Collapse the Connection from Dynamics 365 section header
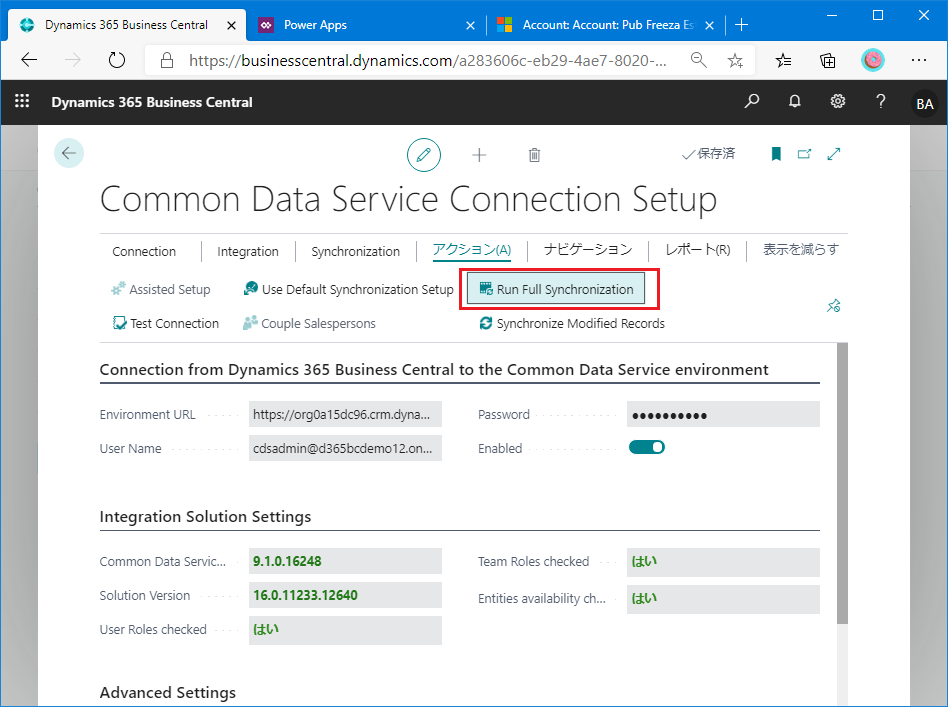948x707 pixels. tap(434, 370)
